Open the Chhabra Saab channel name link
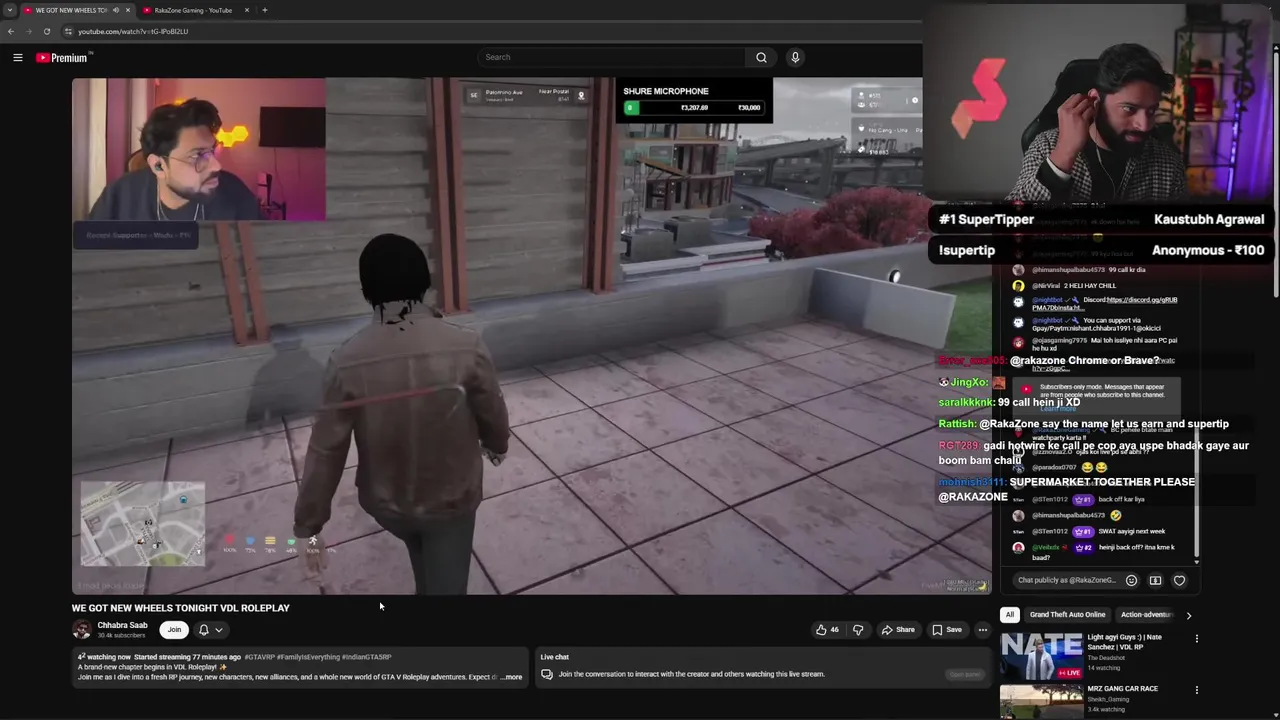 (x=122, y=625)
